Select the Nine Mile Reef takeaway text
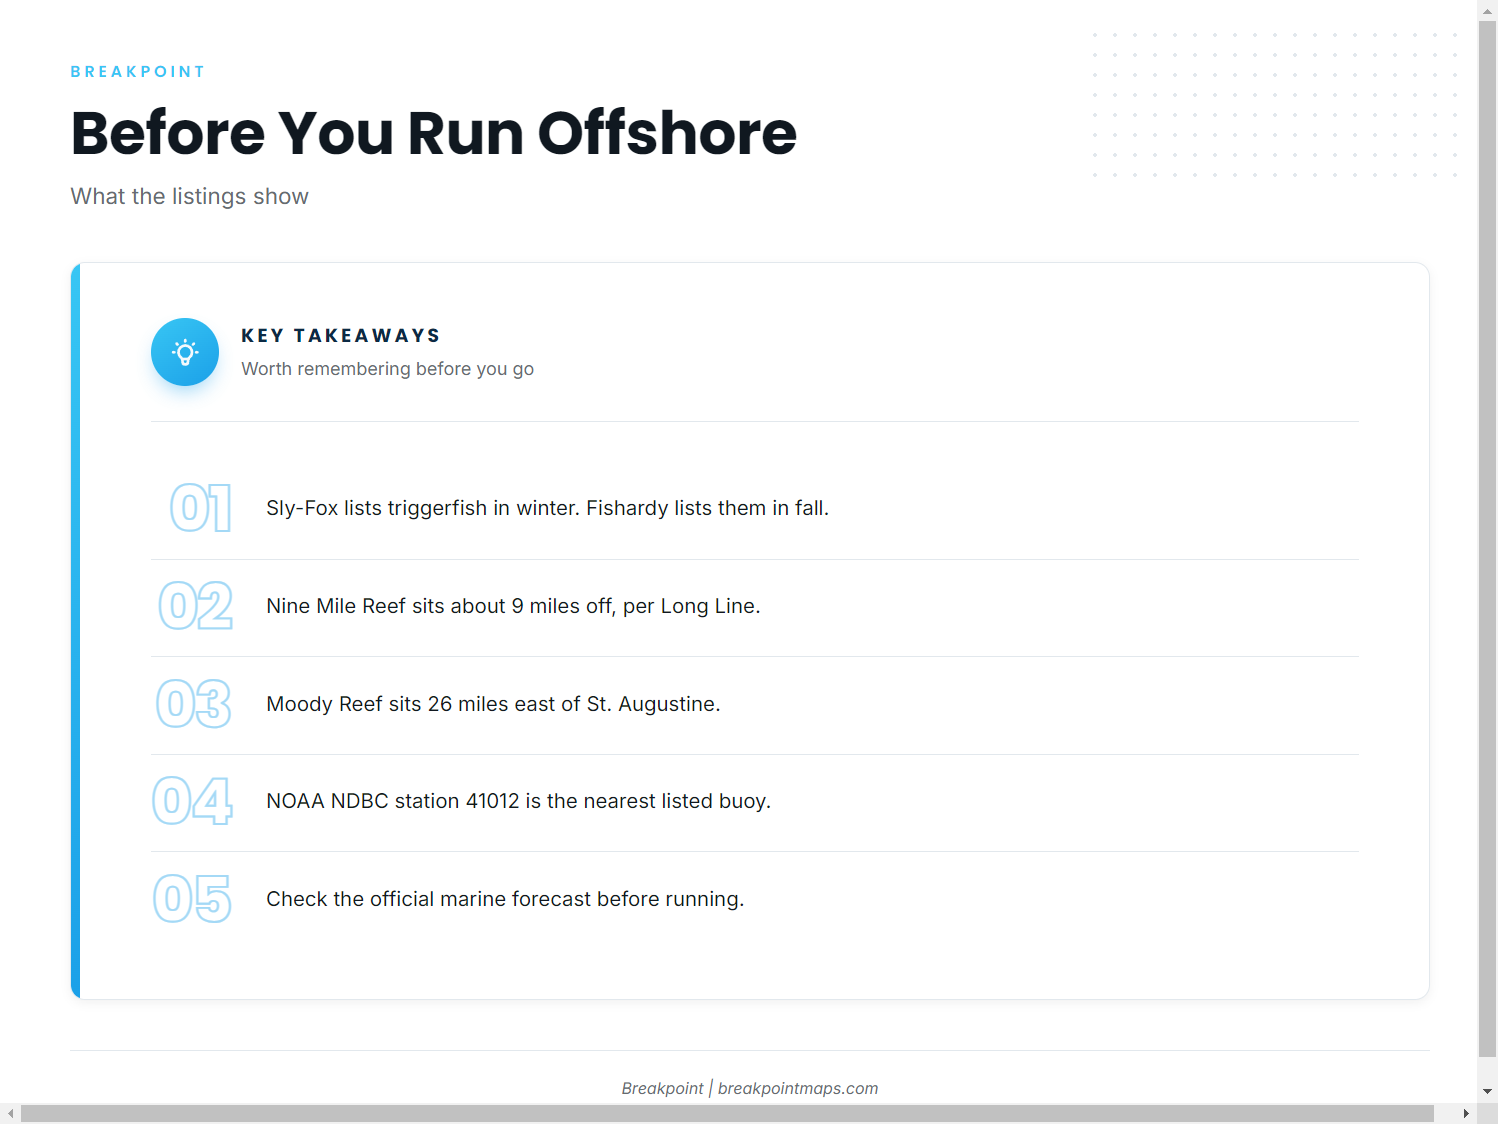The image size is (1498, 1124). tap(513, 606)
